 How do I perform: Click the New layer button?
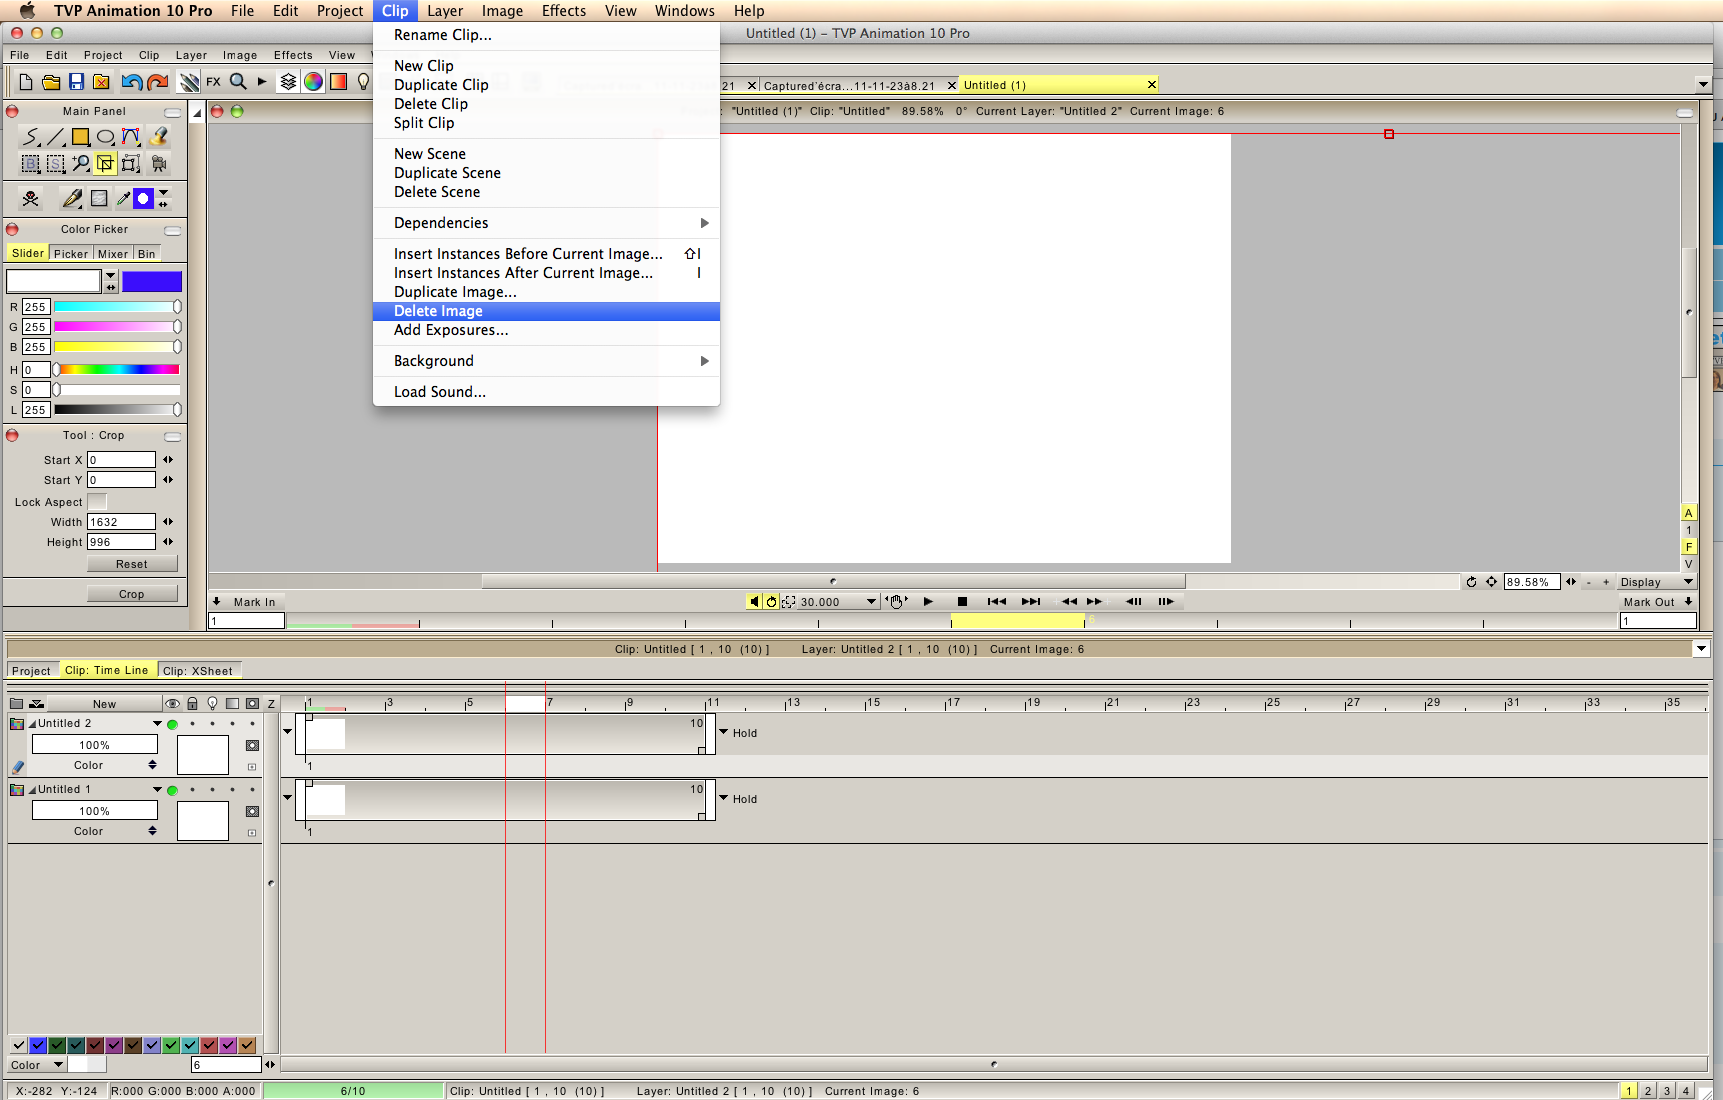104,704
